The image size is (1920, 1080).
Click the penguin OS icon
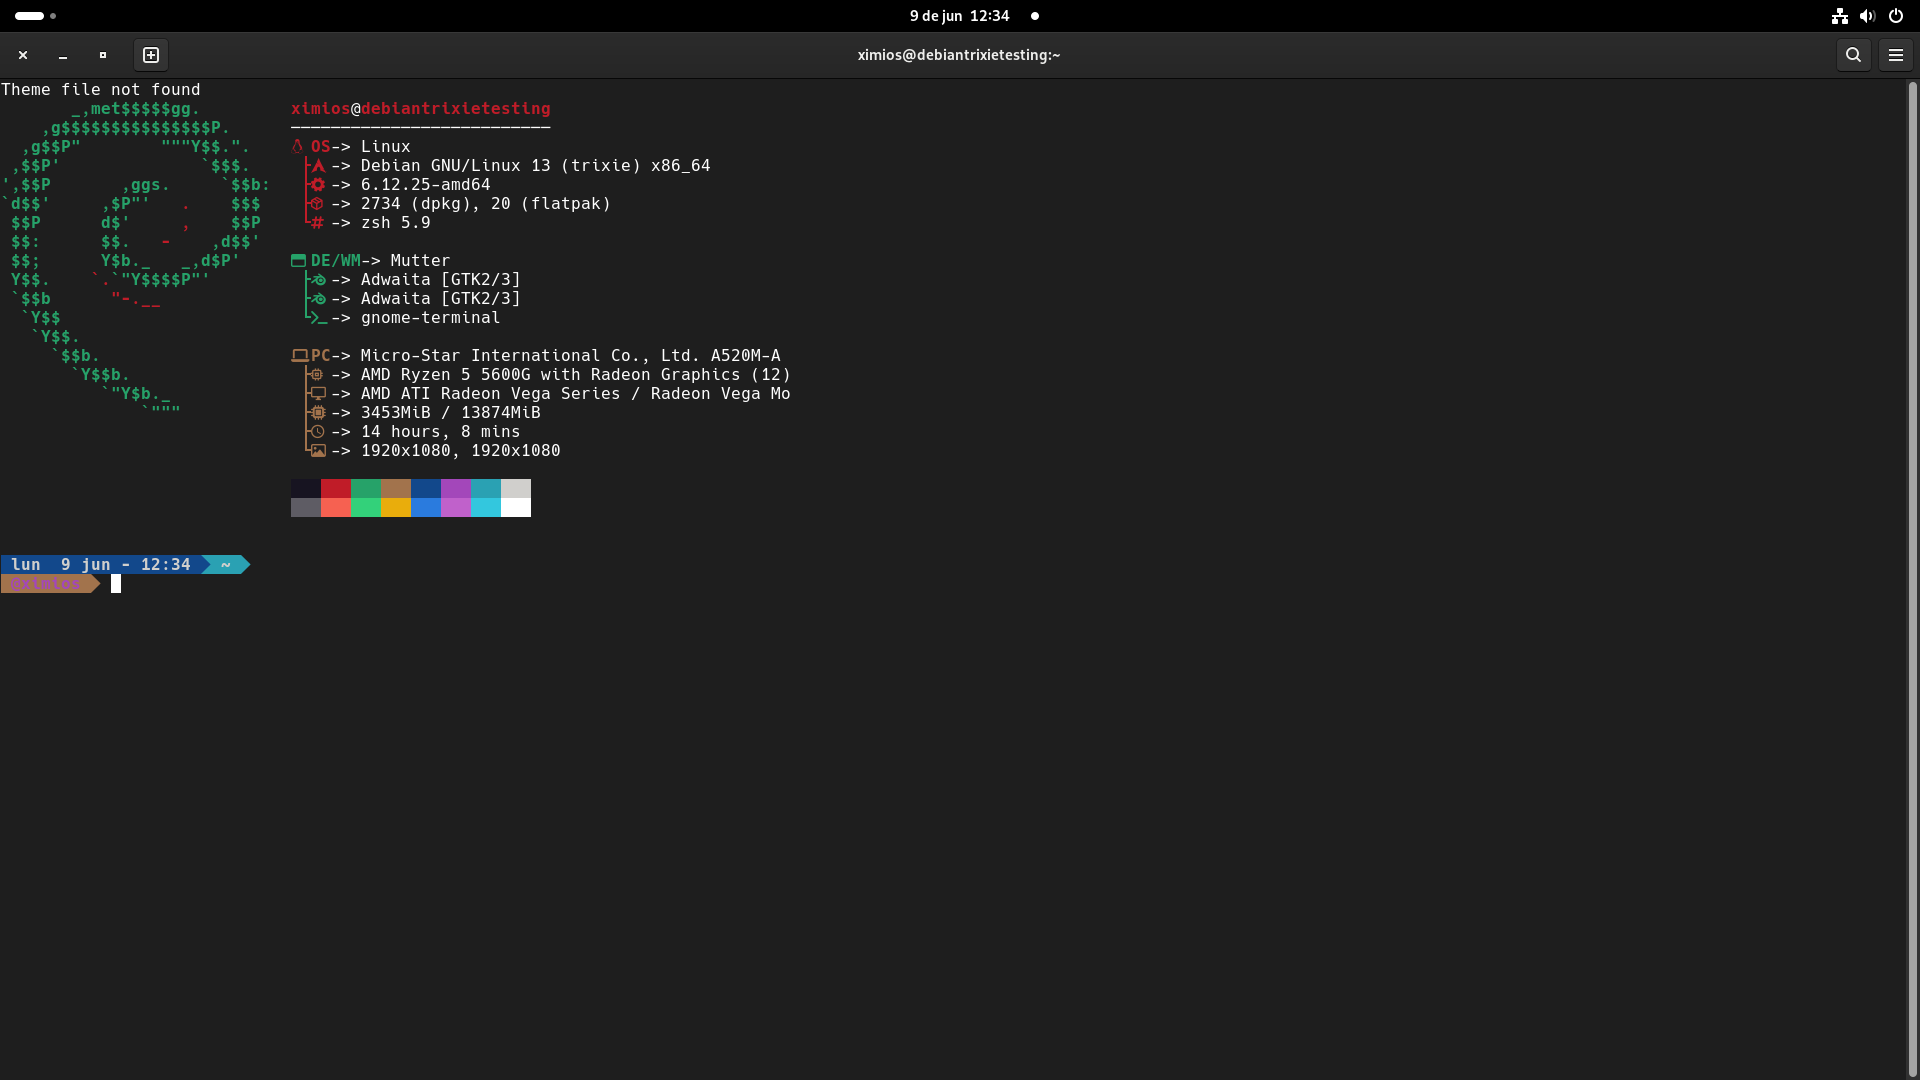pyautogui.click(x=297, y=146)
